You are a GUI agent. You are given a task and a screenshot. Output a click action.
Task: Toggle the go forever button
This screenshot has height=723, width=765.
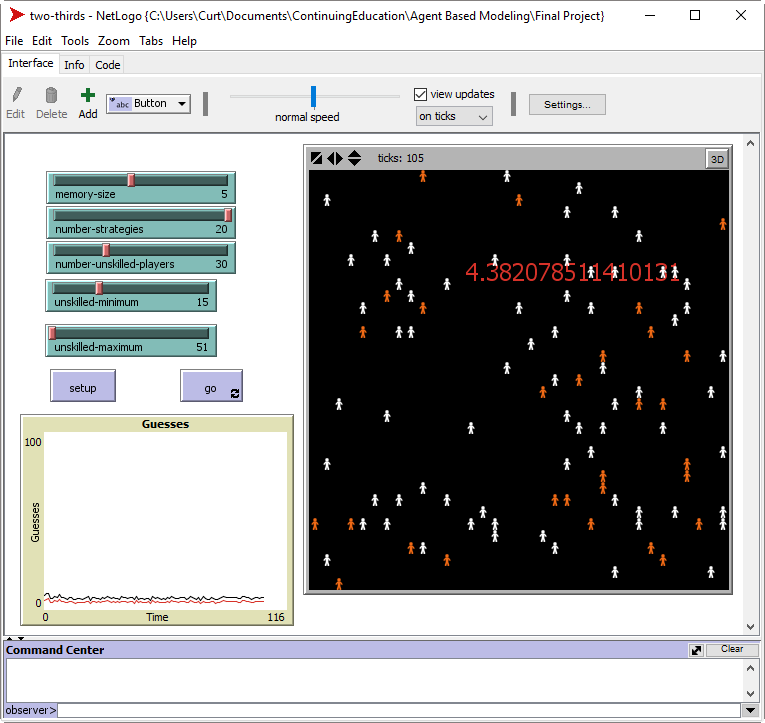pyautogui.click(x=211, y=388)
